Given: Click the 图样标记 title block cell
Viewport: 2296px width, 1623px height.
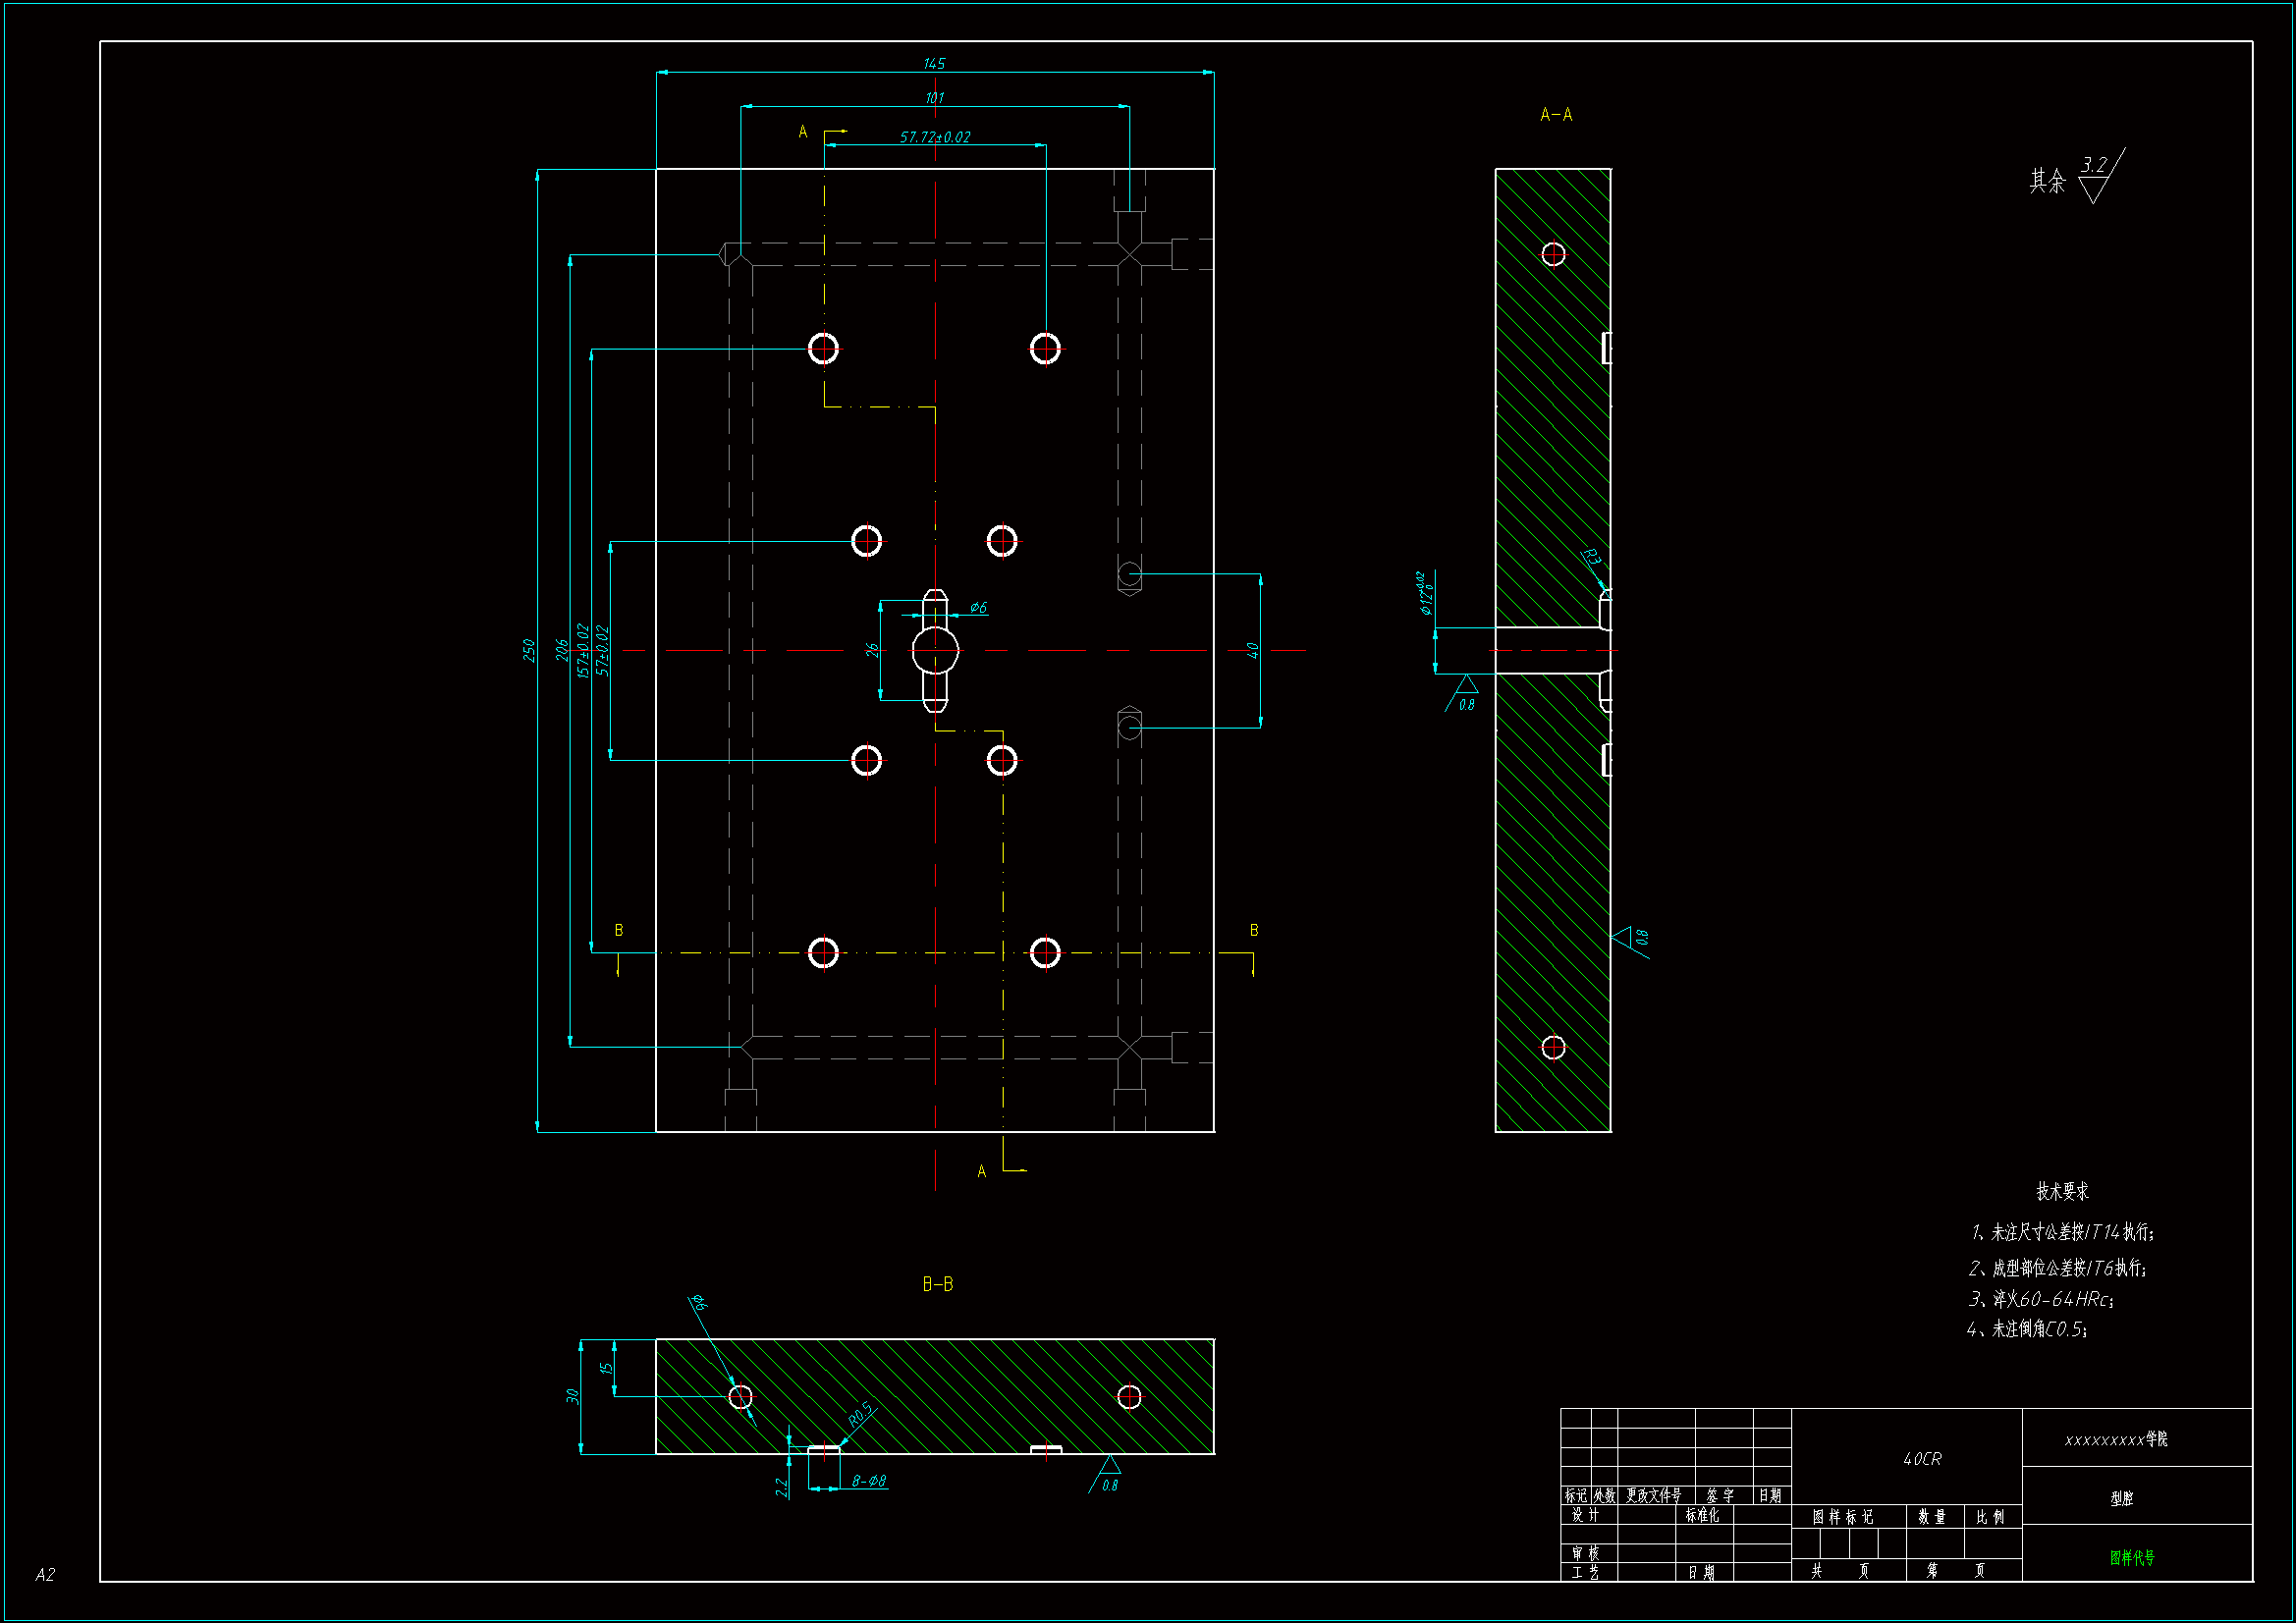Looking at the screenshot, I should 1843,1517.
